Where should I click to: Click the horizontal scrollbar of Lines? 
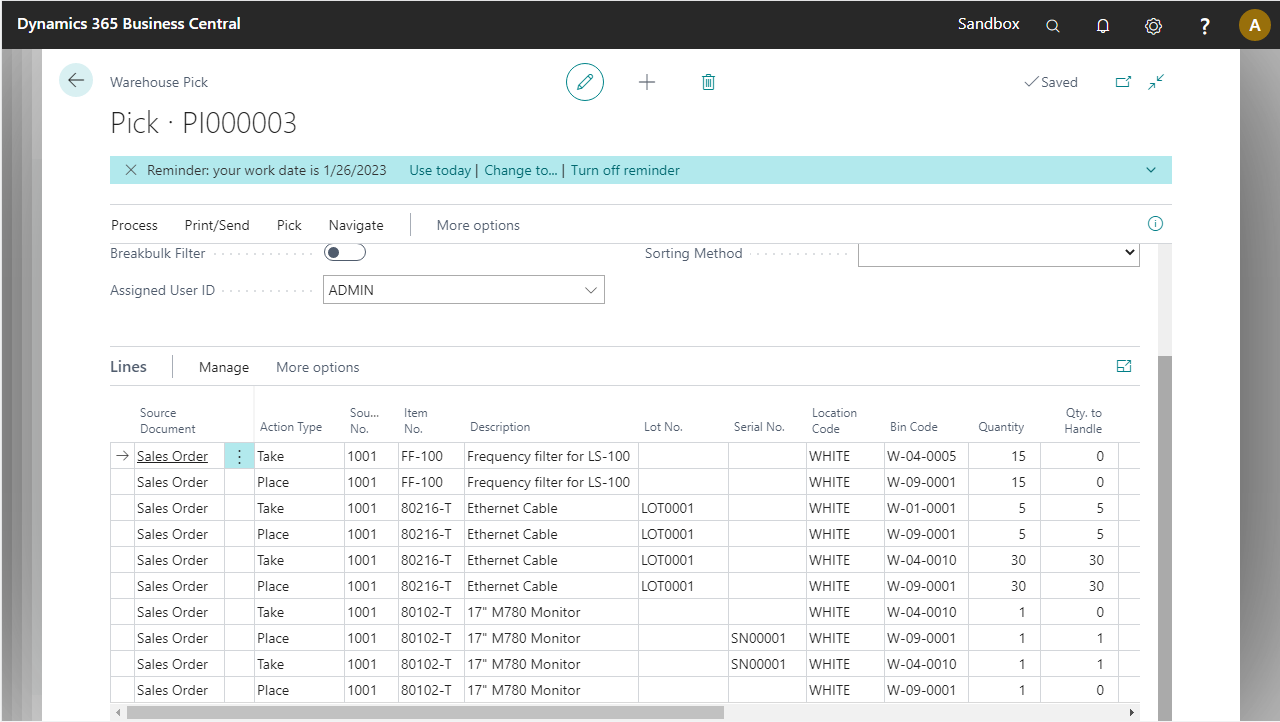(425, 712)
